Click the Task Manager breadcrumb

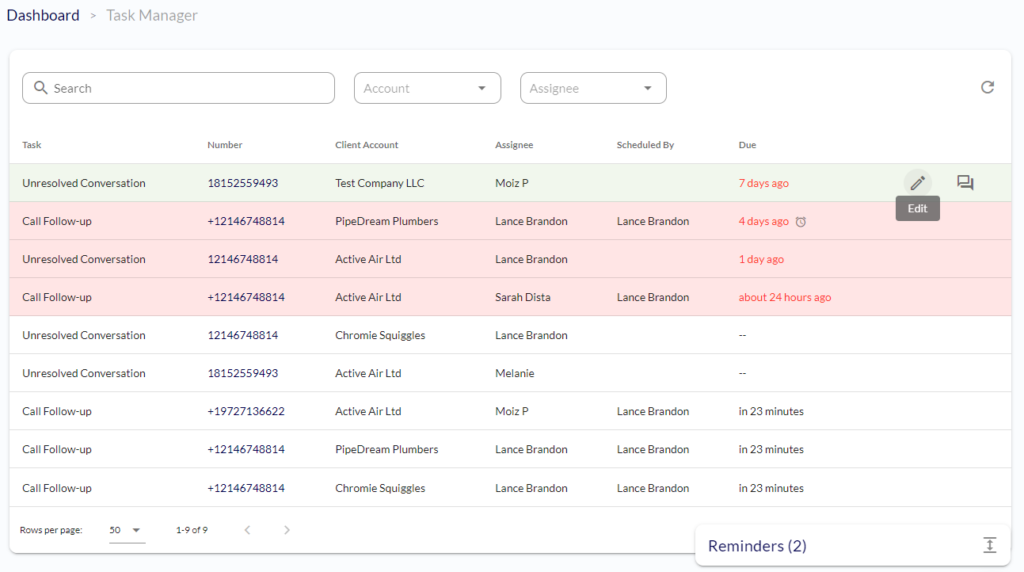click(152, 15)
